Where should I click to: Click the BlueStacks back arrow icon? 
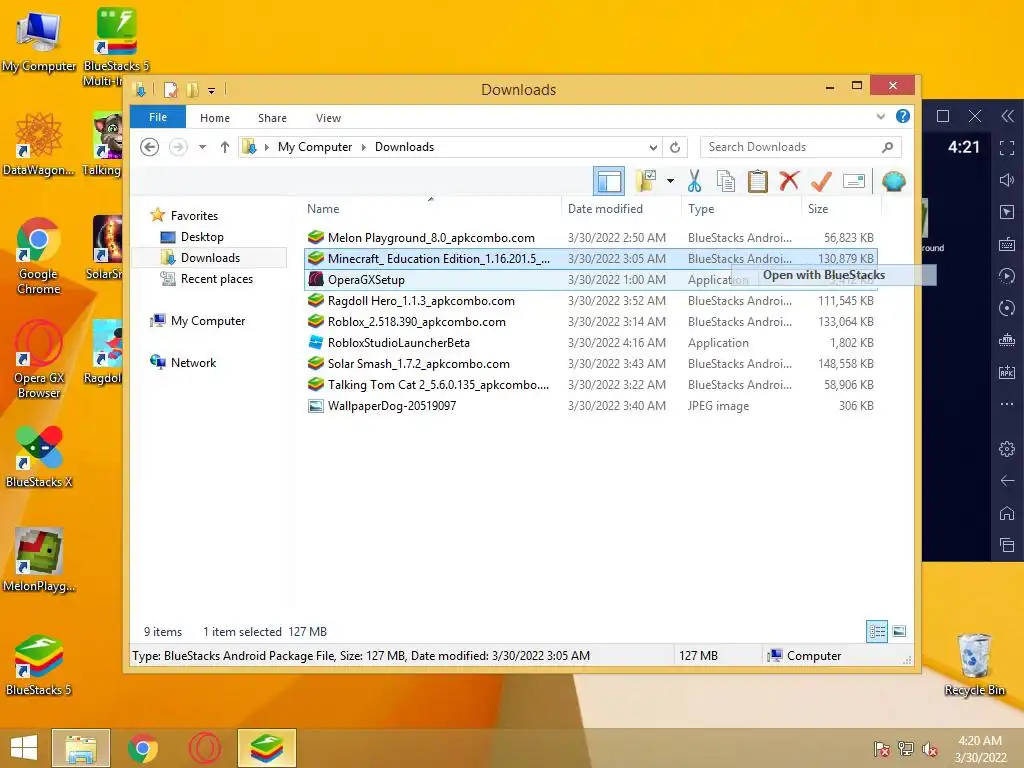(1007, 481)
